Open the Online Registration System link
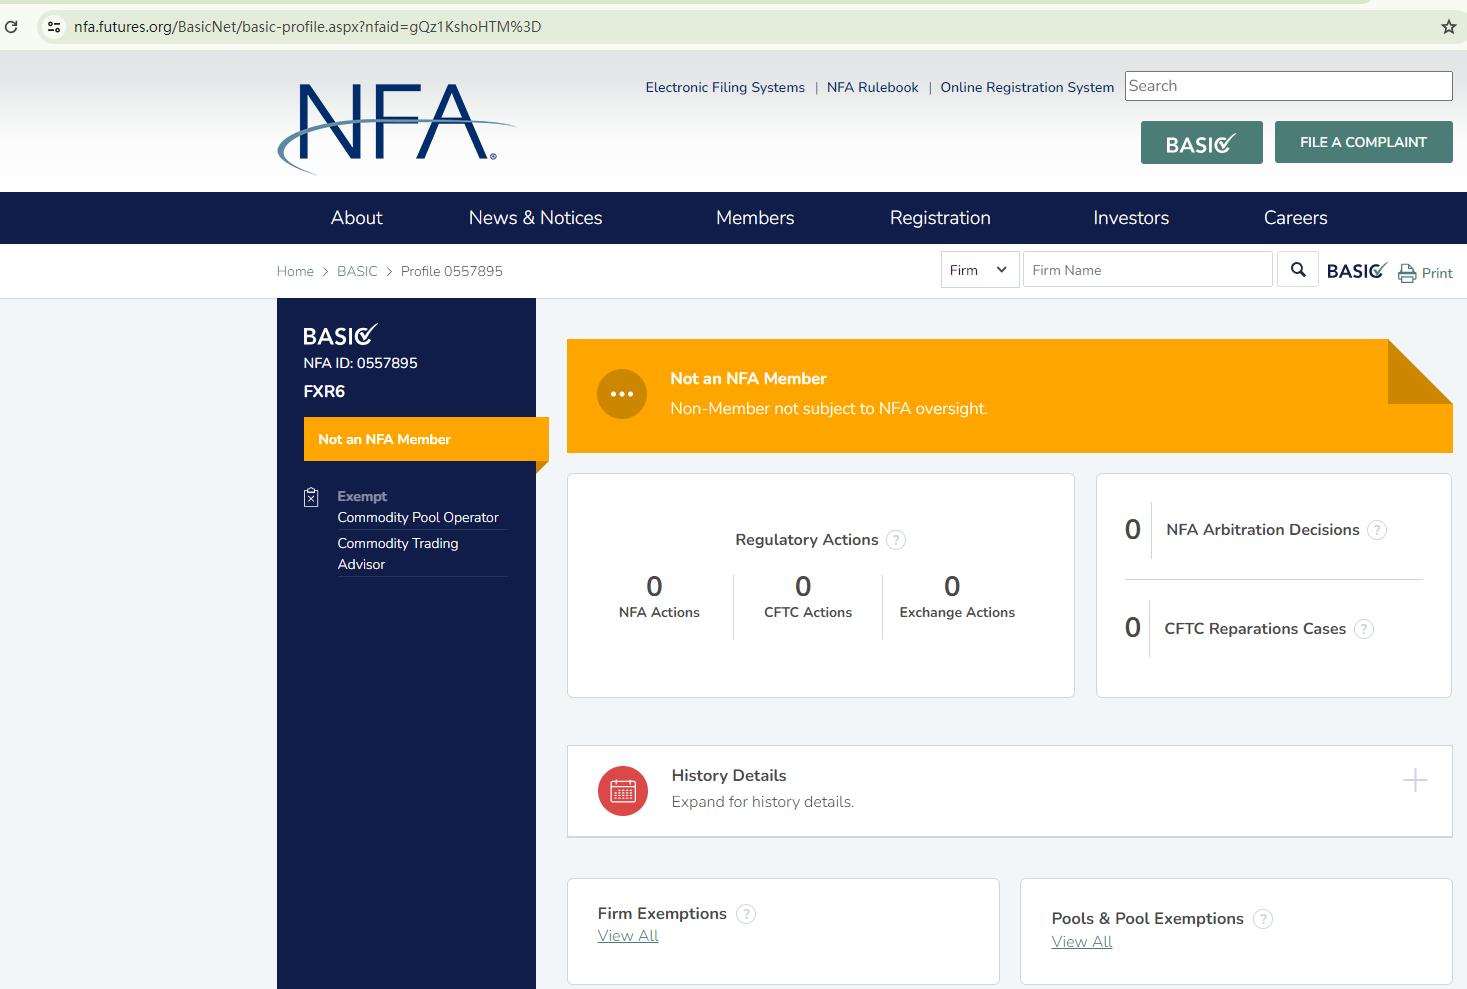1467x989 pixels. pyautogui.click(x=1027, y=88)
